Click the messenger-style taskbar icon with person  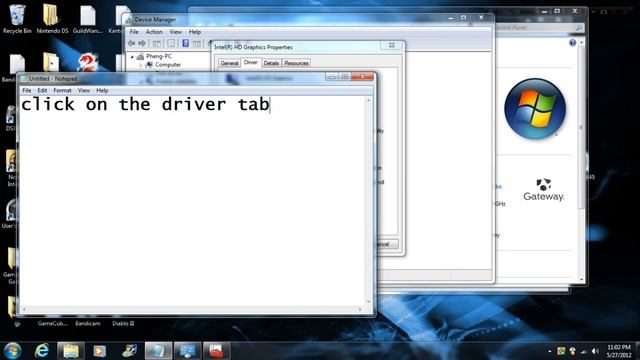coord(129,351)
